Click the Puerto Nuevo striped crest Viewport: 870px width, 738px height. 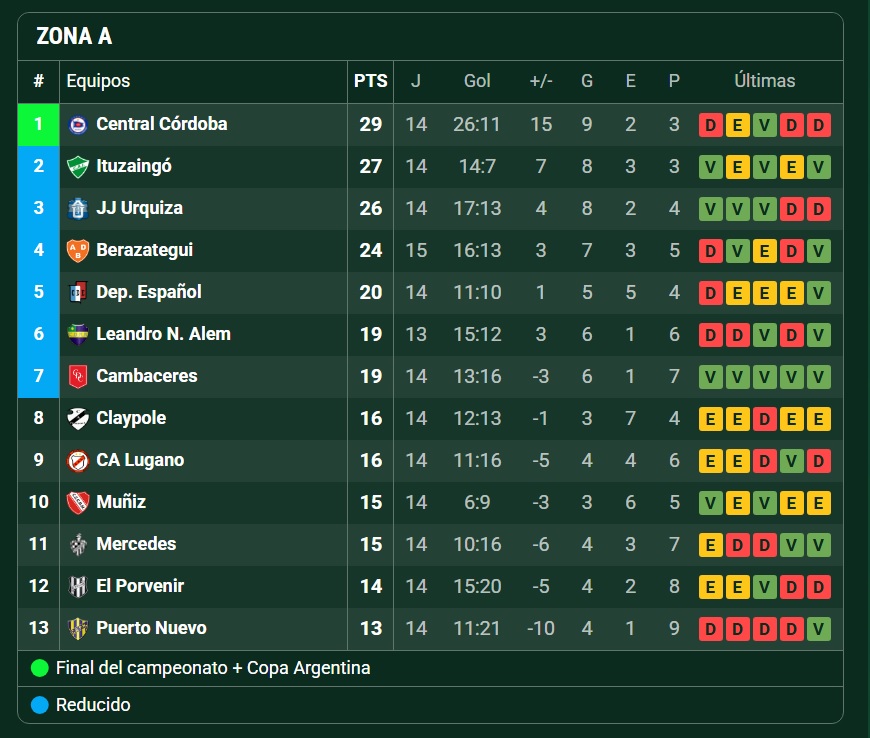coord(78,629)
